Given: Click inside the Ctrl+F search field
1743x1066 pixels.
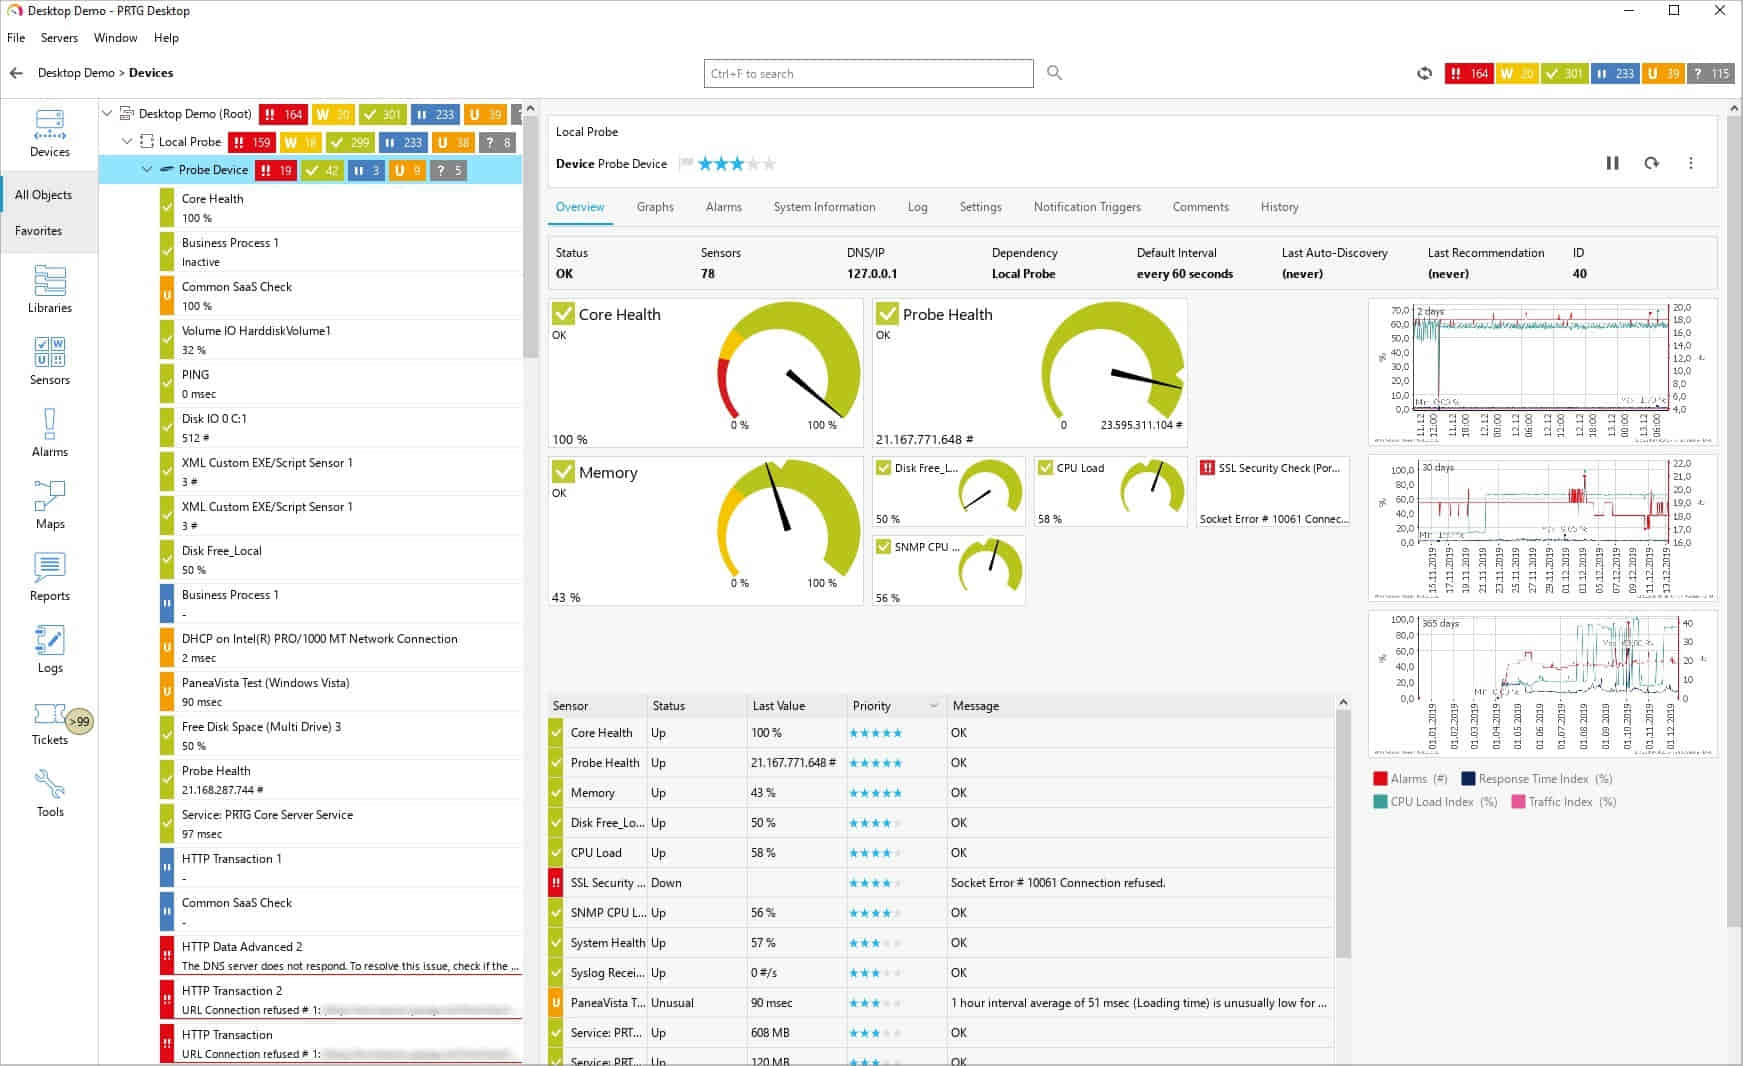Looking at the screenshot, I should pos(868,73).
